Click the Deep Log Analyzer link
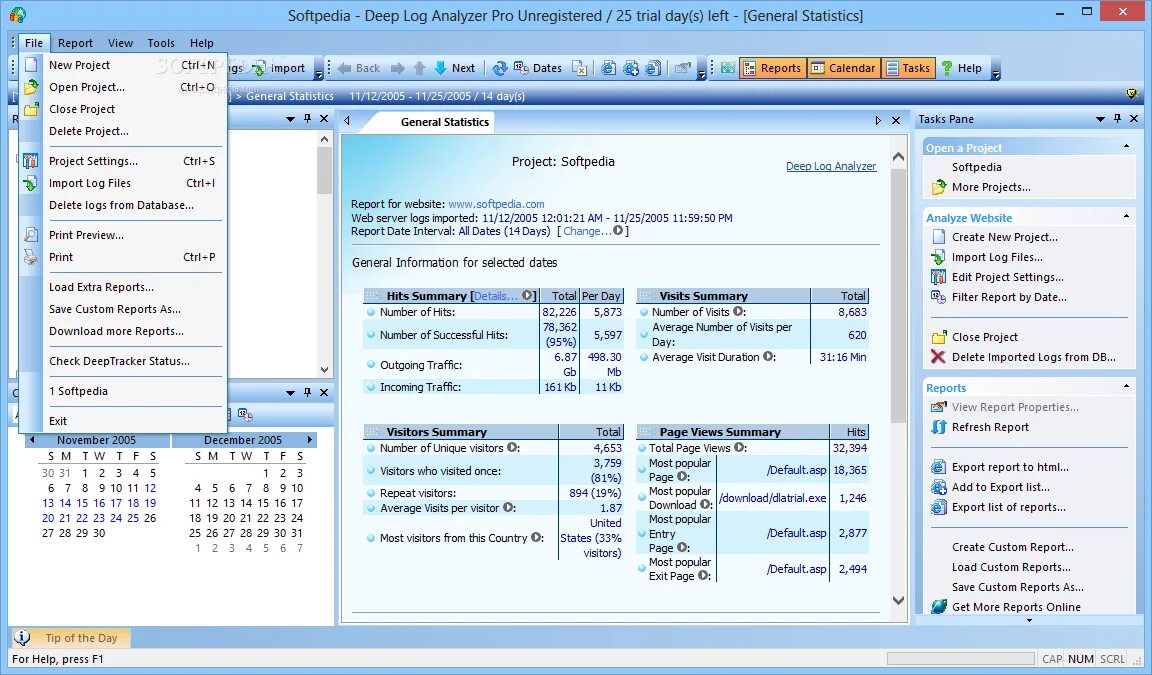1152x675 pixels. coord(831,167)
